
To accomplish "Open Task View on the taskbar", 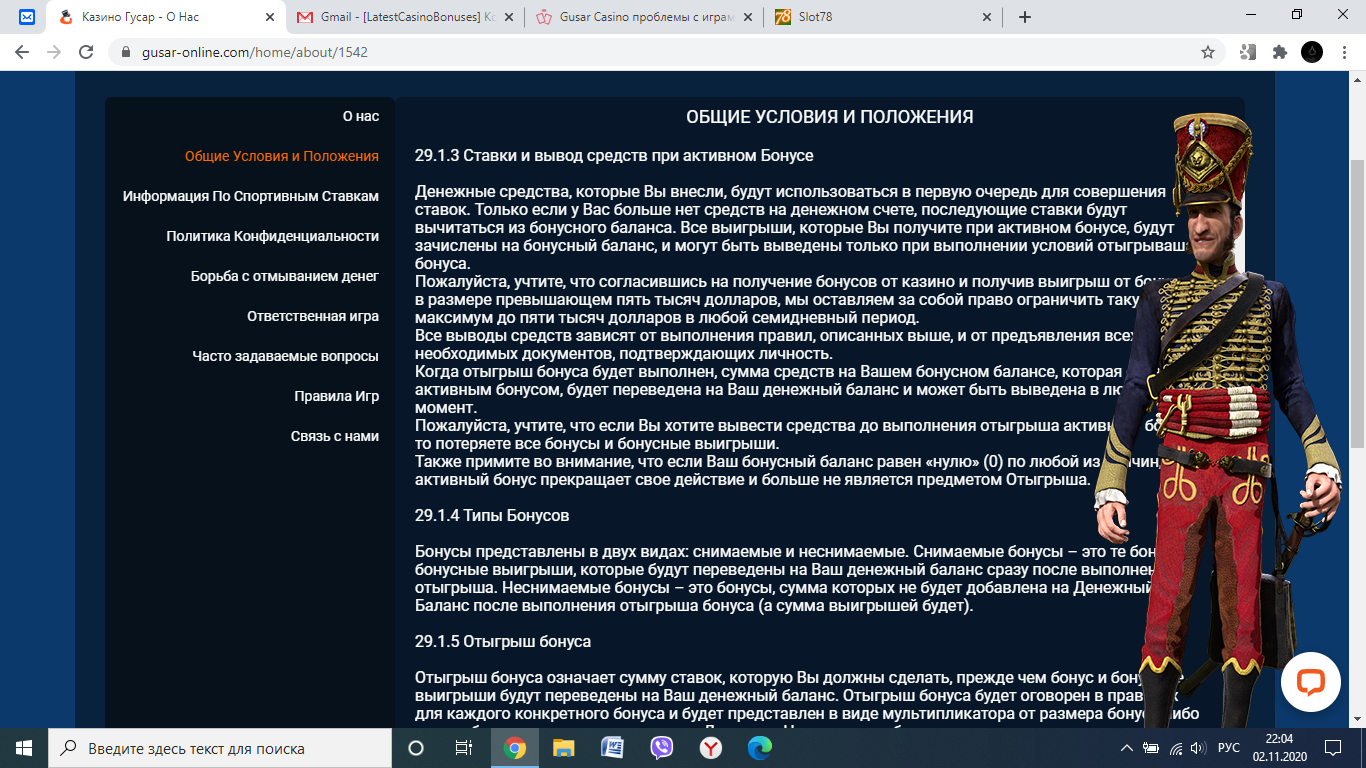I will point(464,748).
